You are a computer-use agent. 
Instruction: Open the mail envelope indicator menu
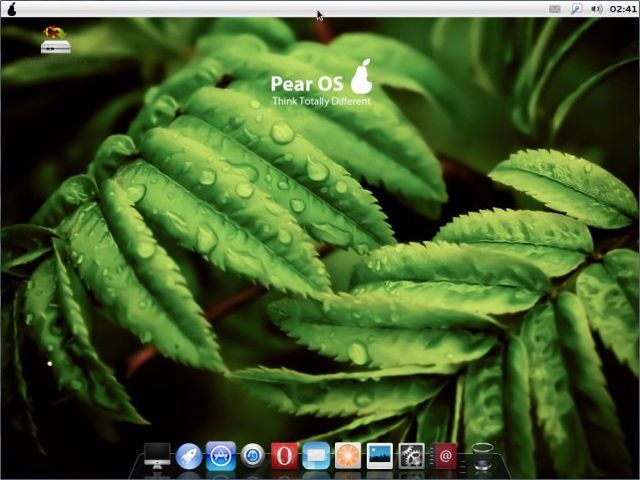click(555, 8)
